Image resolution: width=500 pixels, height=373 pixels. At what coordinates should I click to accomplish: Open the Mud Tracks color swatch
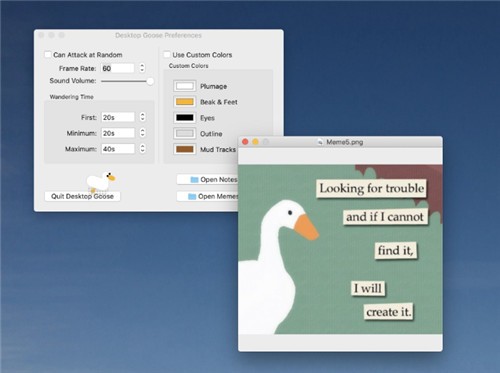click(185, 149)
